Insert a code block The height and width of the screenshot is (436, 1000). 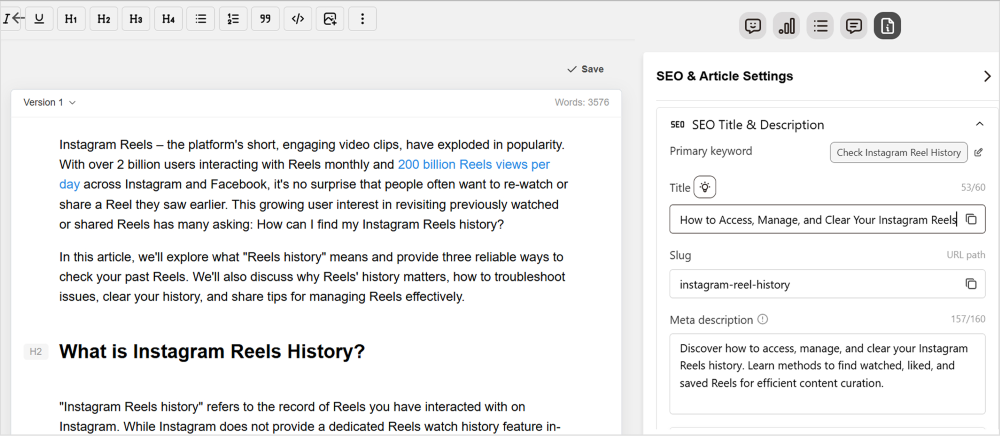click(298, 18)
